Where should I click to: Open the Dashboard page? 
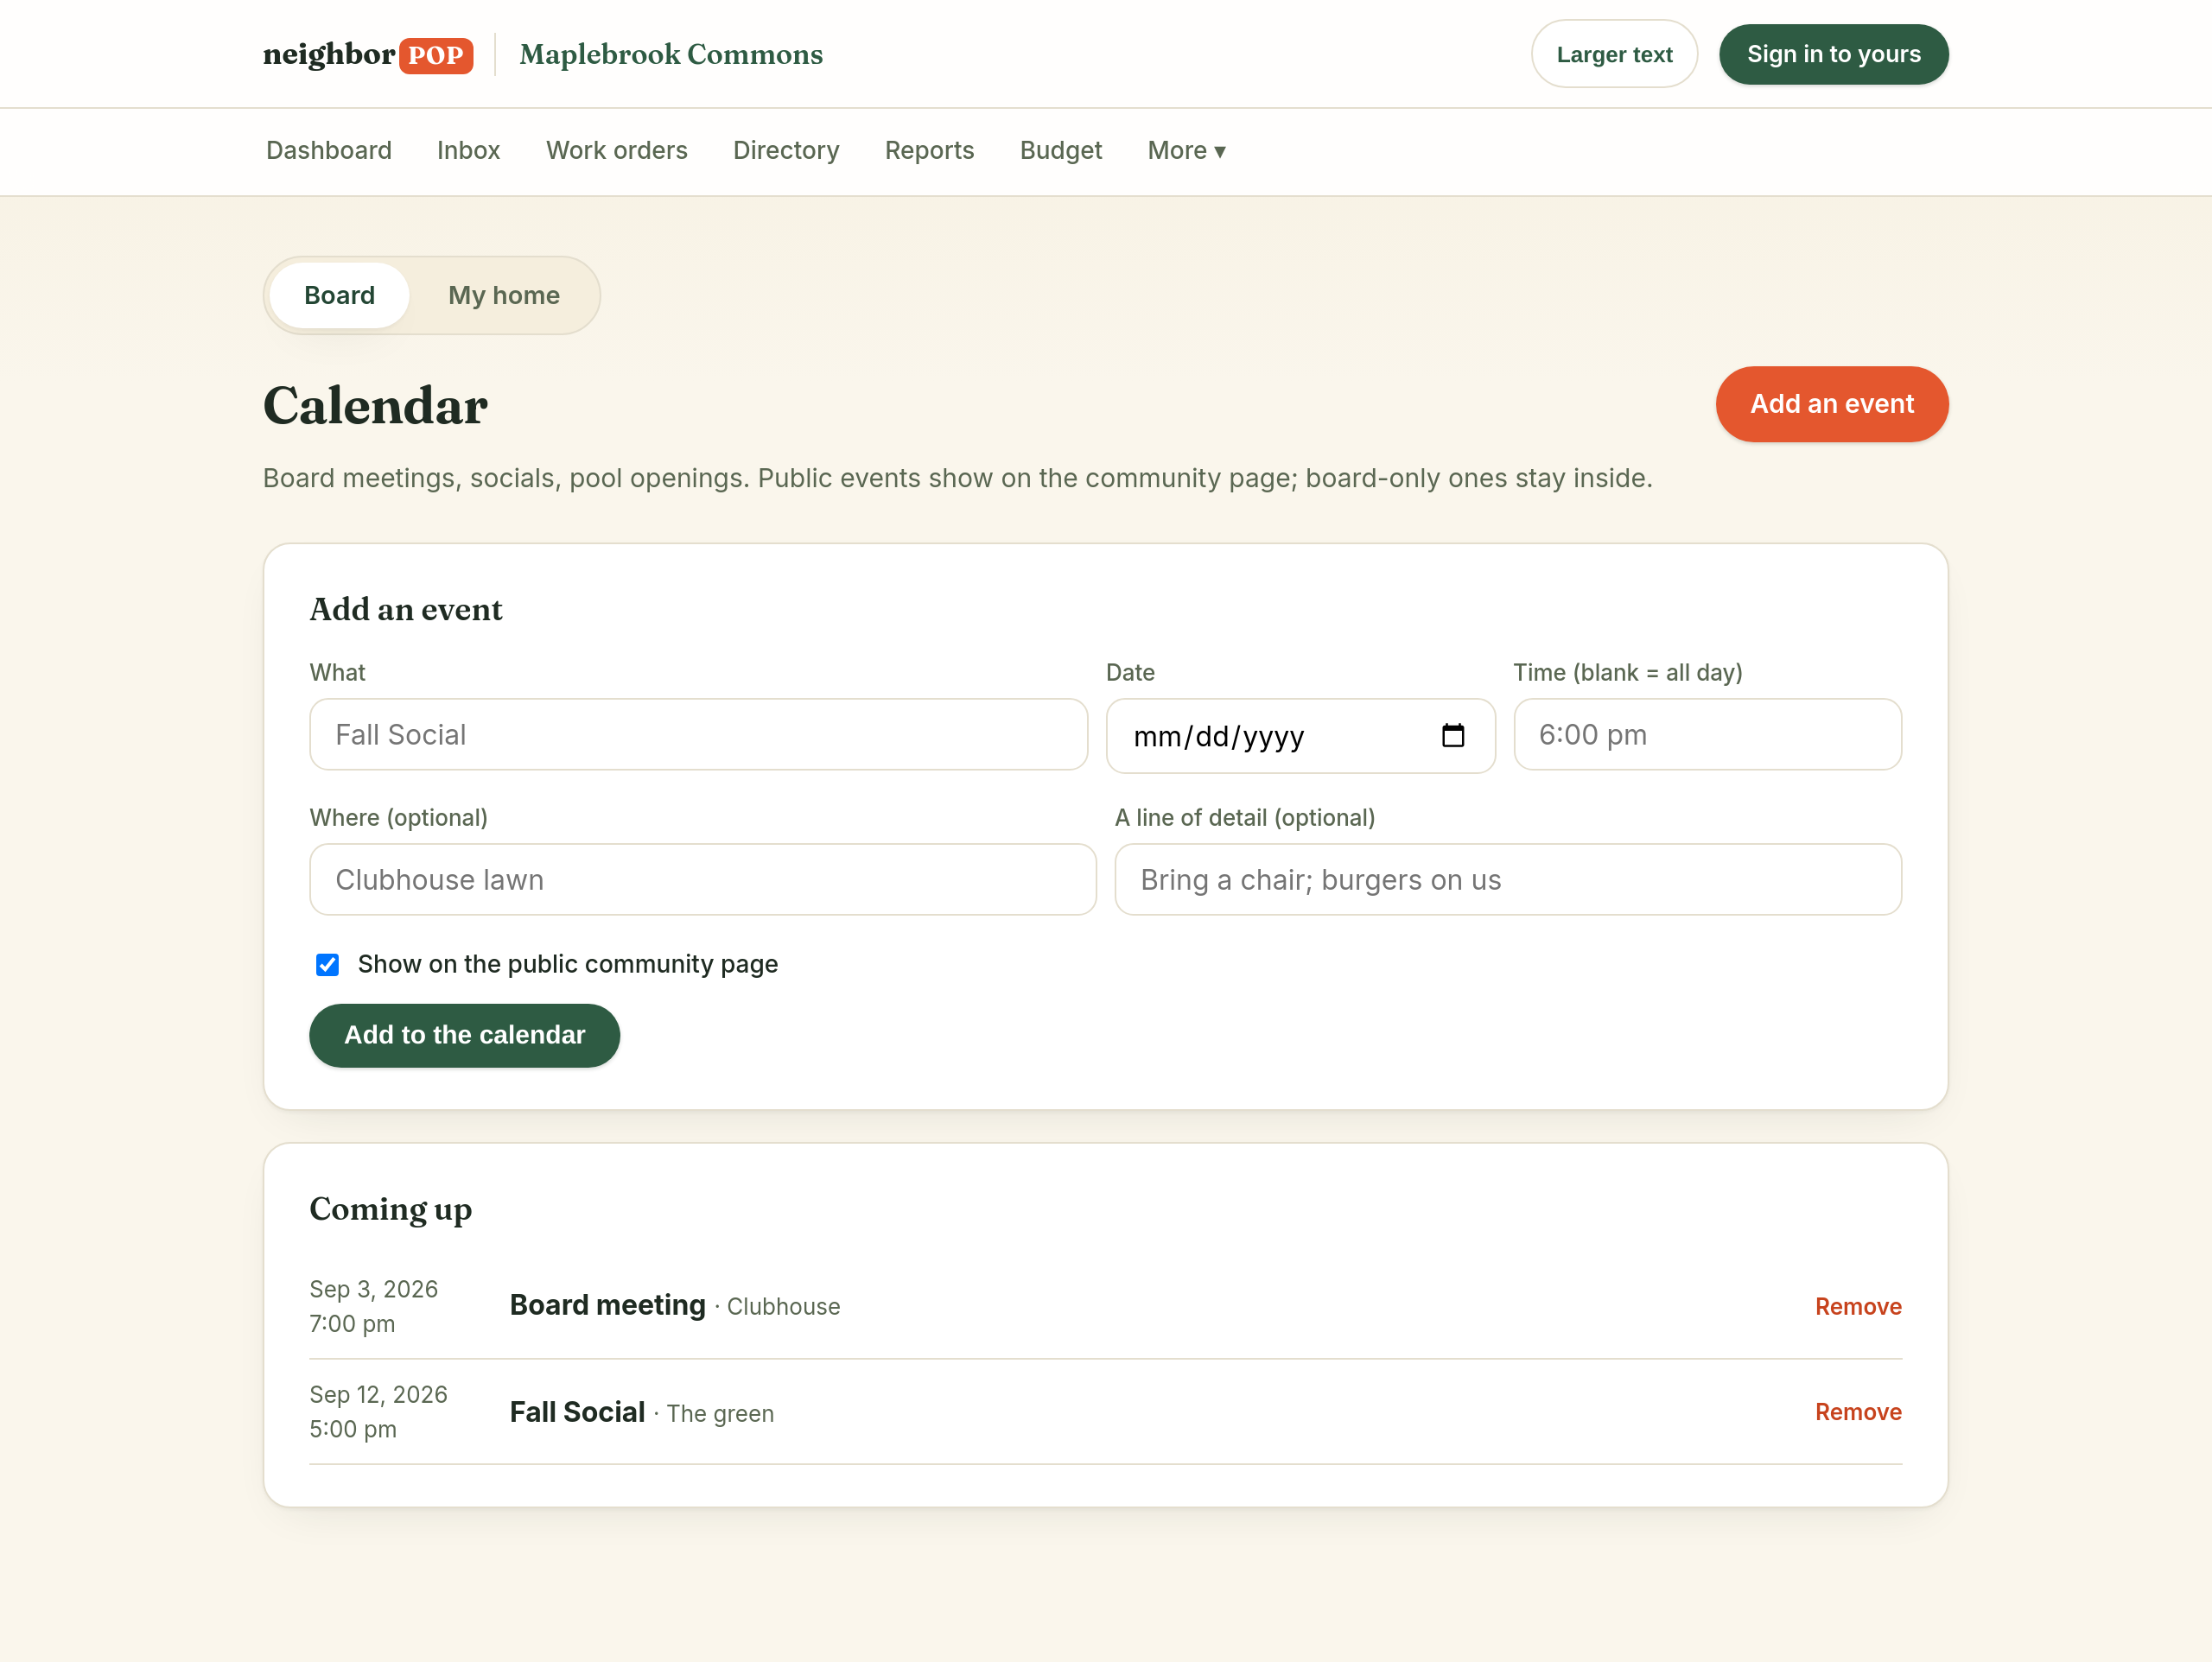329,150
